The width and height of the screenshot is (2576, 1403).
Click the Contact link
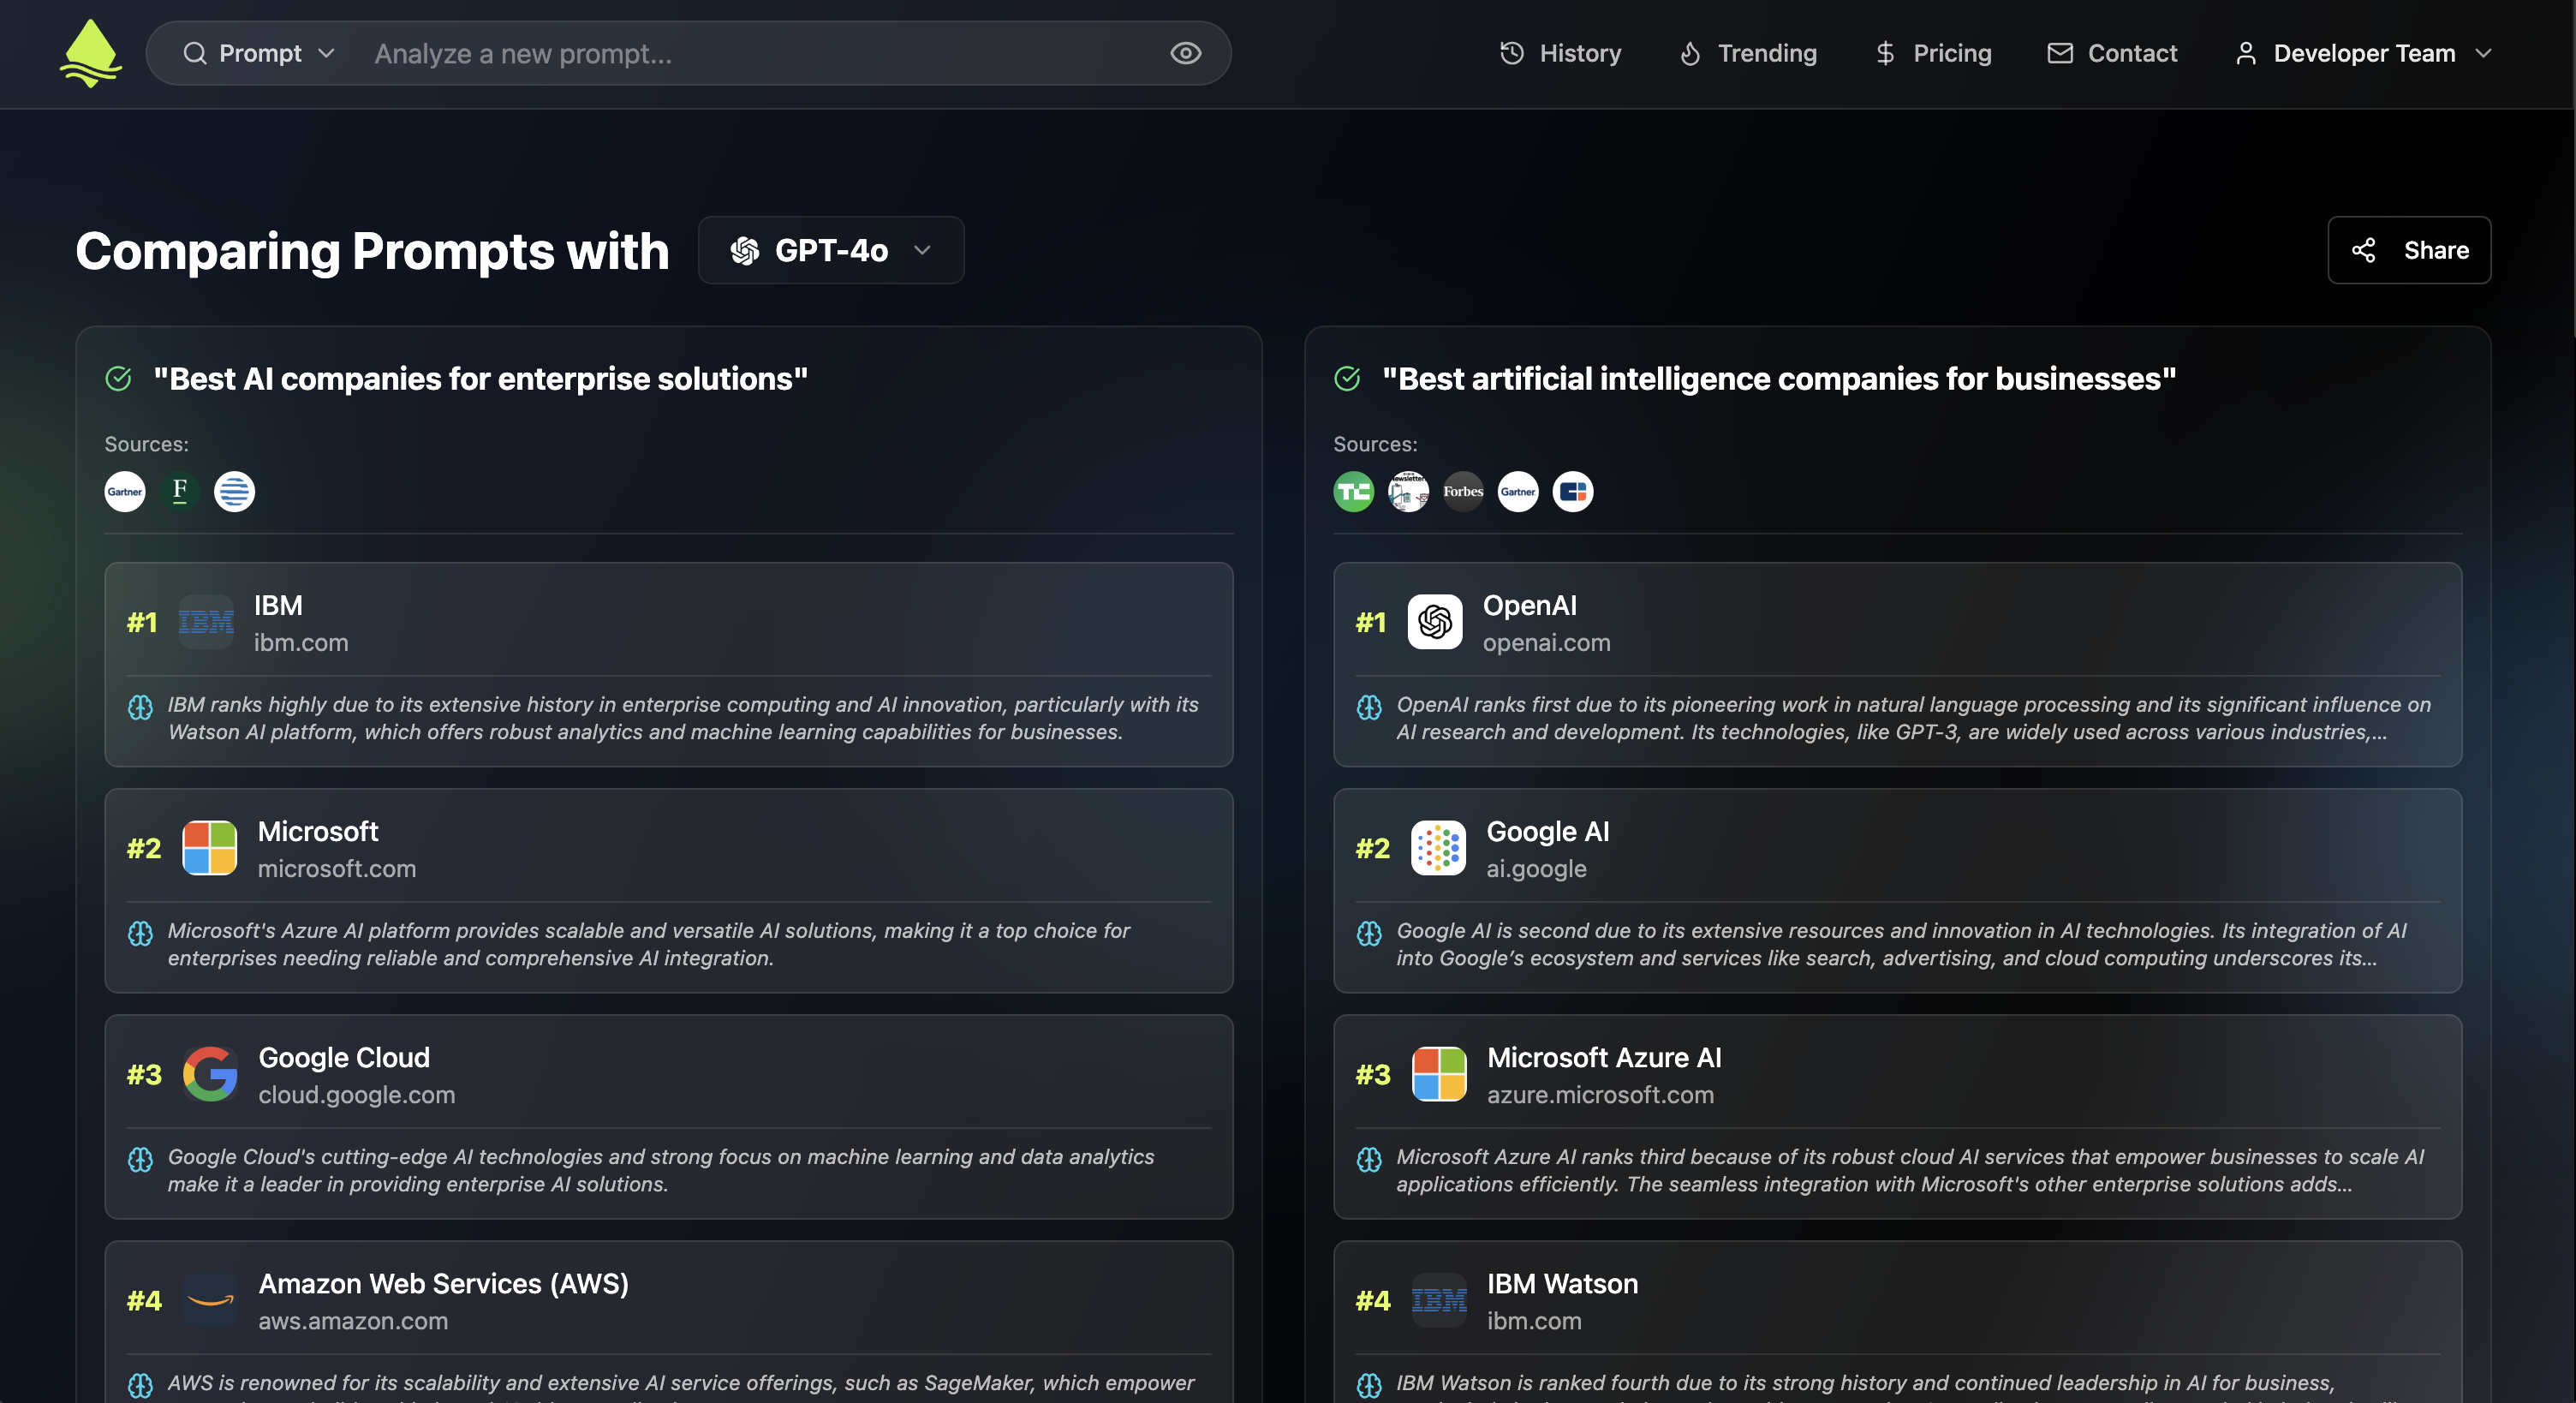pyautogui.click(x=2111, y=53)
